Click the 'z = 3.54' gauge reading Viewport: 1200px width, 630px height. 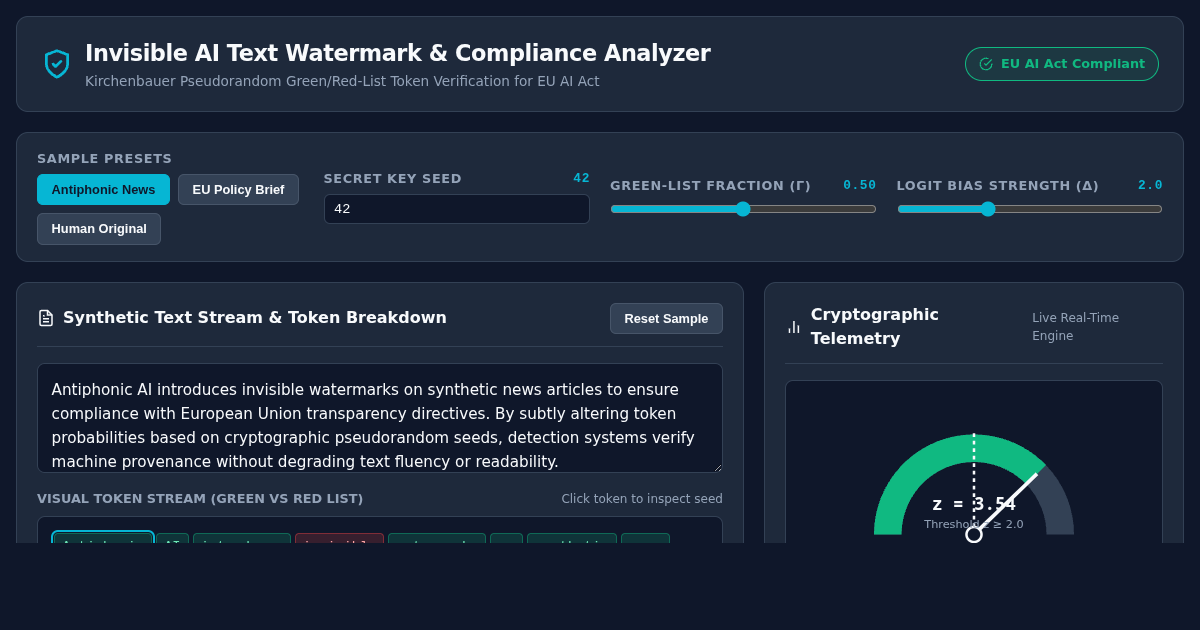click(974, 504)
